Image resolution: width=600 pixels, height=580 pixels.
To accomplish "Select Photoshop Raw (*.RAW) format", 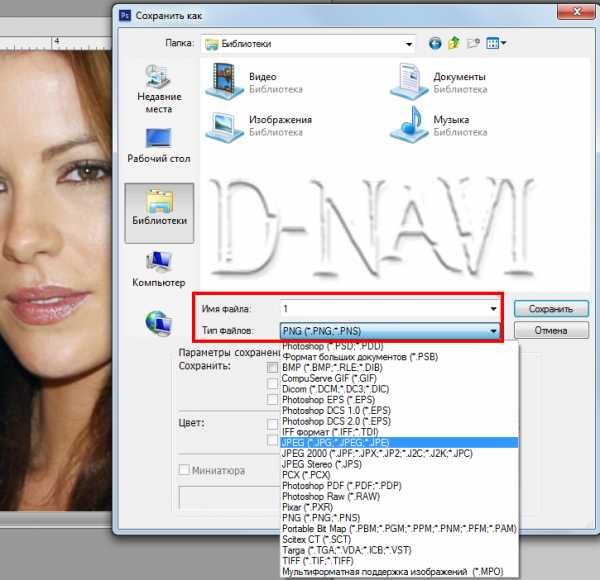I will coord(399,496).
